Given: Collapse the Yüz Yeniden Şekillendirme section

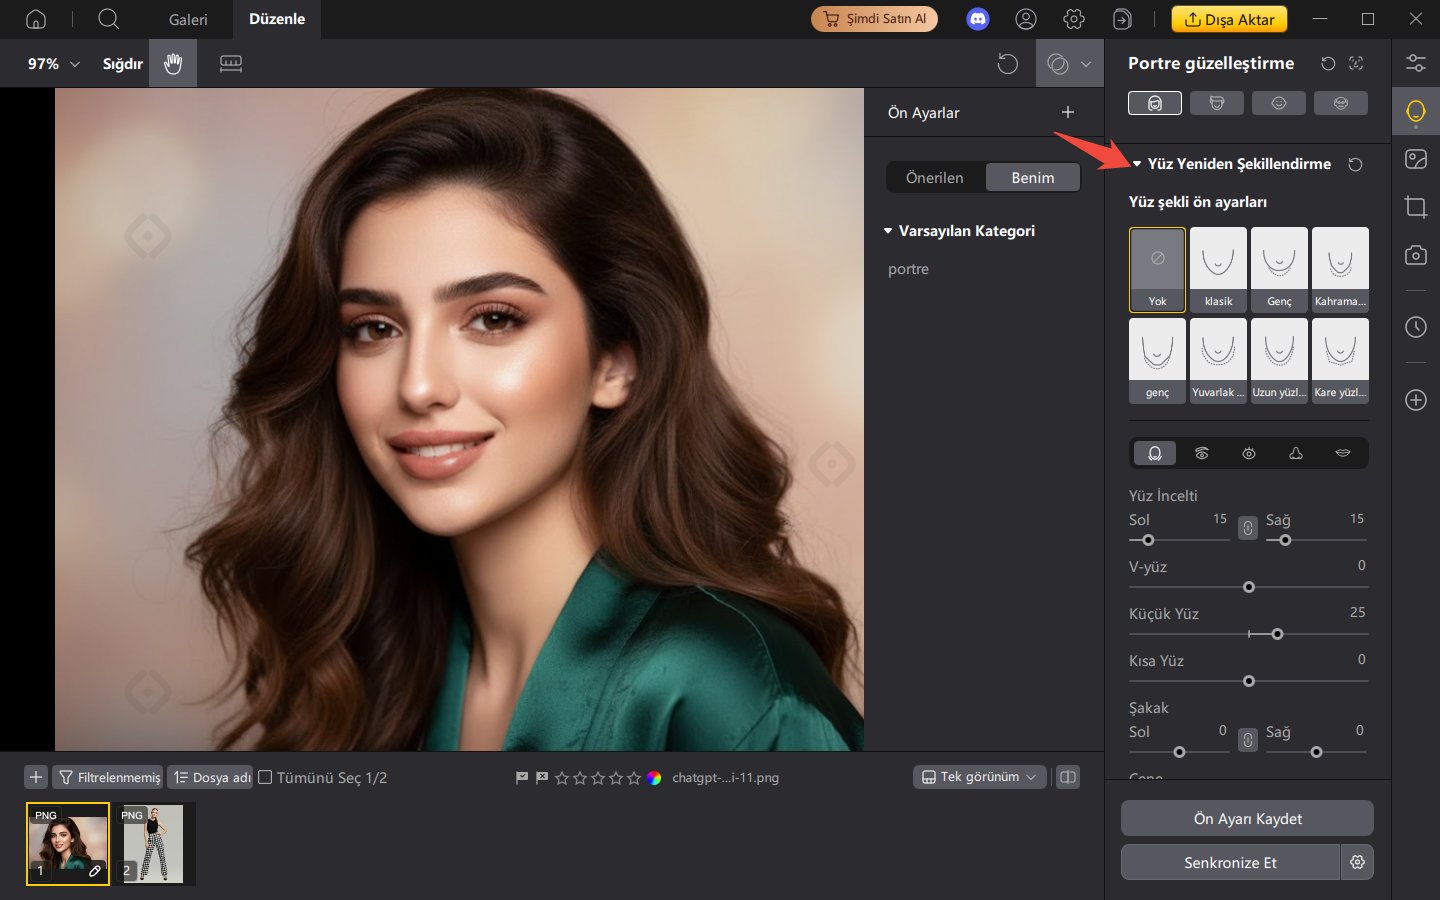Looking at the screenshot, I should [1136, 163].
